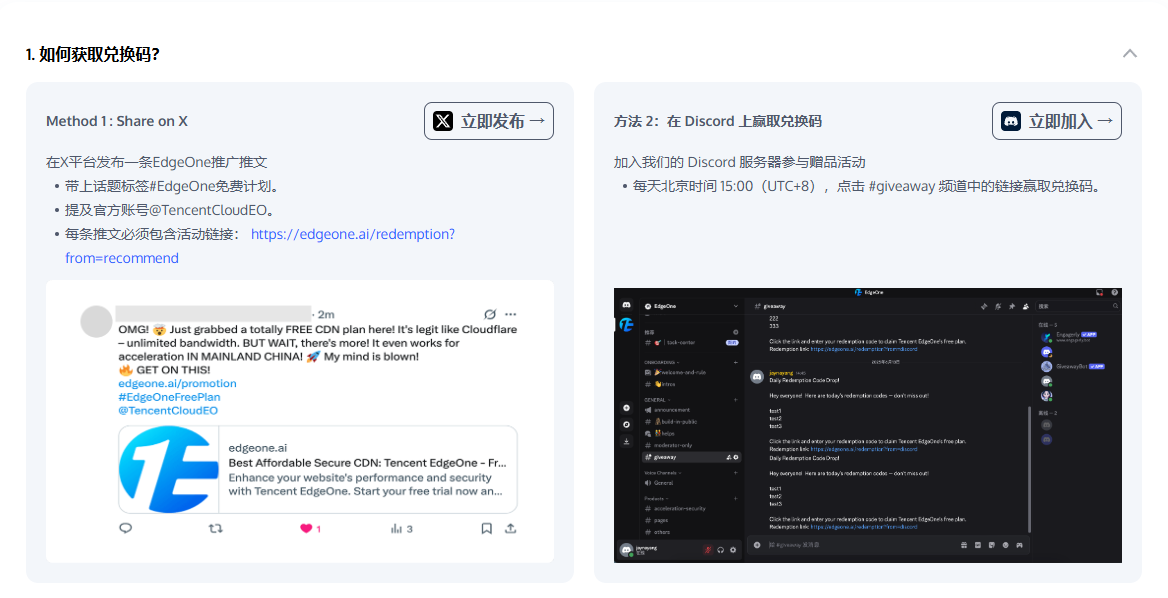The image size is (1168, 598).
Task: Collapse the ONBOARDING channel category
Action: (x=660, y=362)
